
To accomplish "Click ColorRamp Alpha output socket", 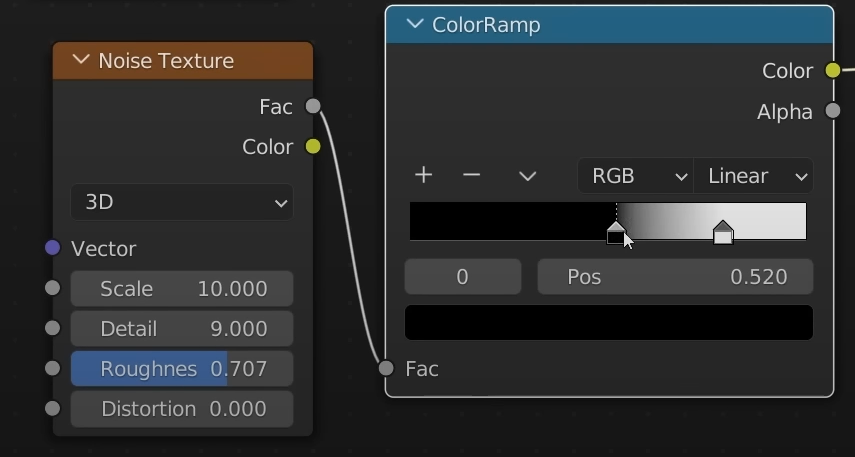I will (832, 111).
